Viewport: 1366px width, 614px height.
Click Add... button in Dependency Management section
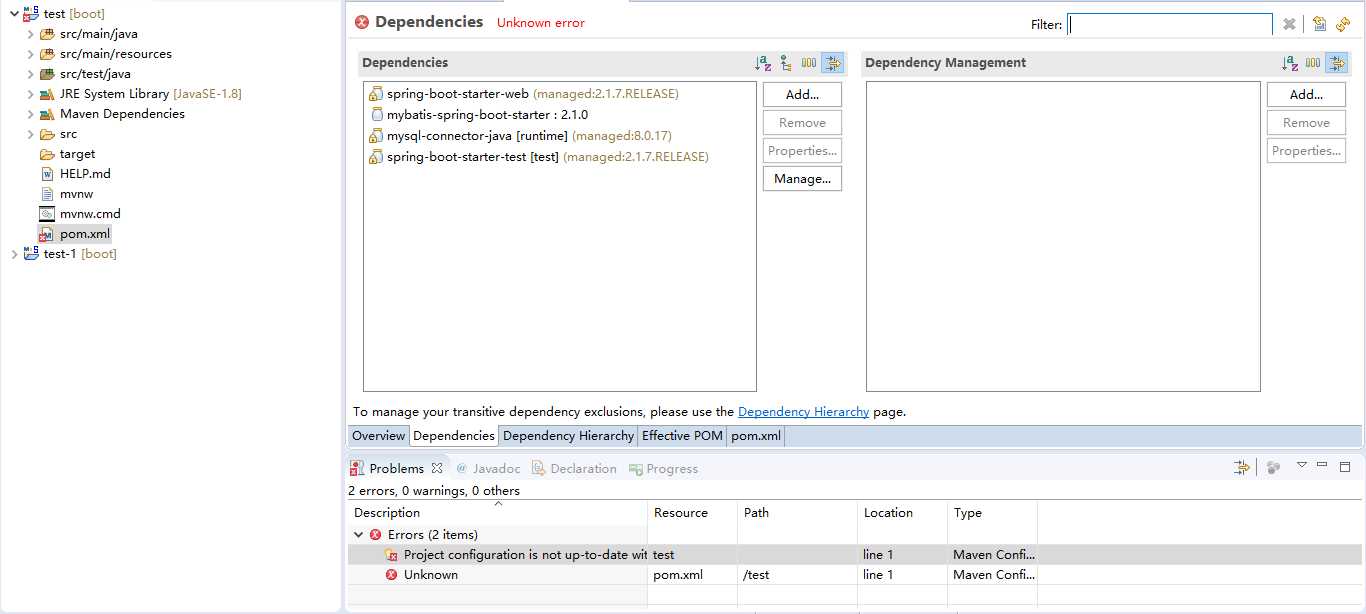pos(1306,95)
